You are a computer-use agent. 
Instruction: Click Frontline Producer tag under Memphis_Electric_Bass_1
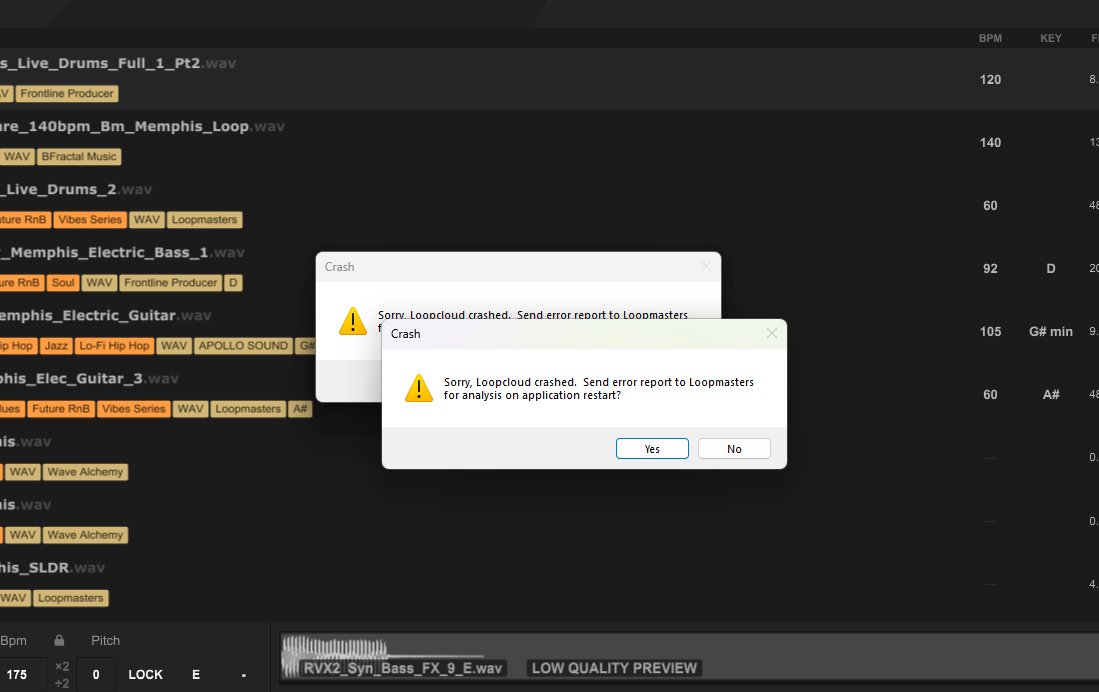click(170, 283)
